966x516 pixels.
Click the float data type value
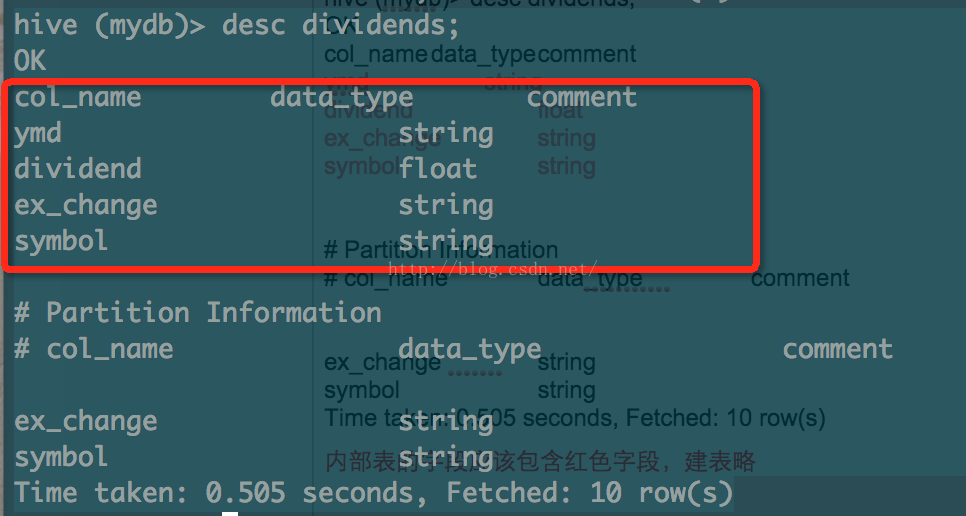tap(438, 169)
